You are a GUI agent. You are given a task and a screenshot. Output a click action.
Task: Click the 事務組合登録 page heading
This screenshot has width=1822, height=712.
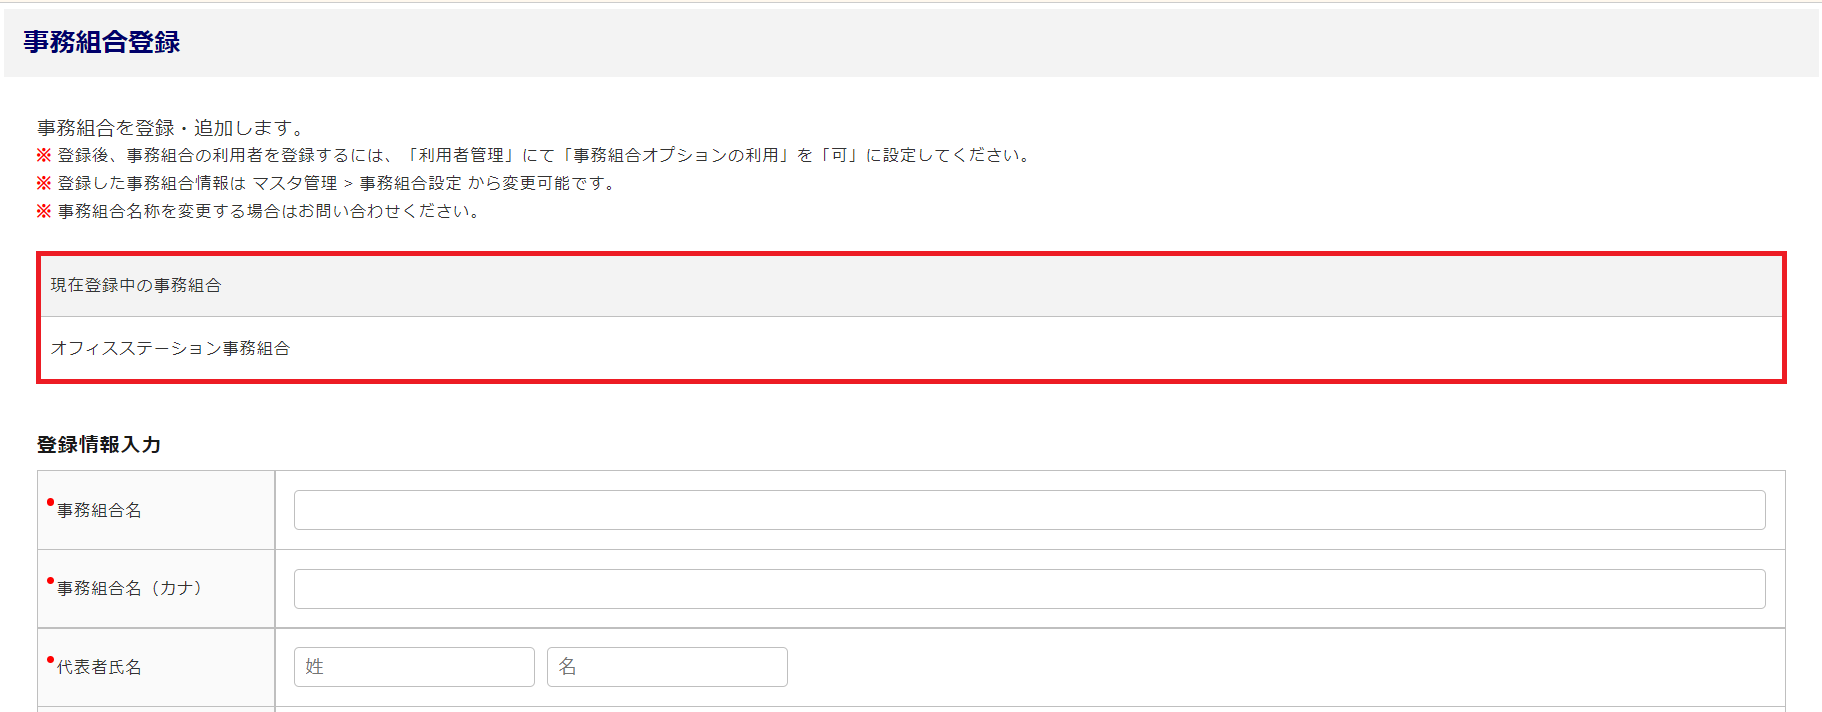(x=102, y=42)
